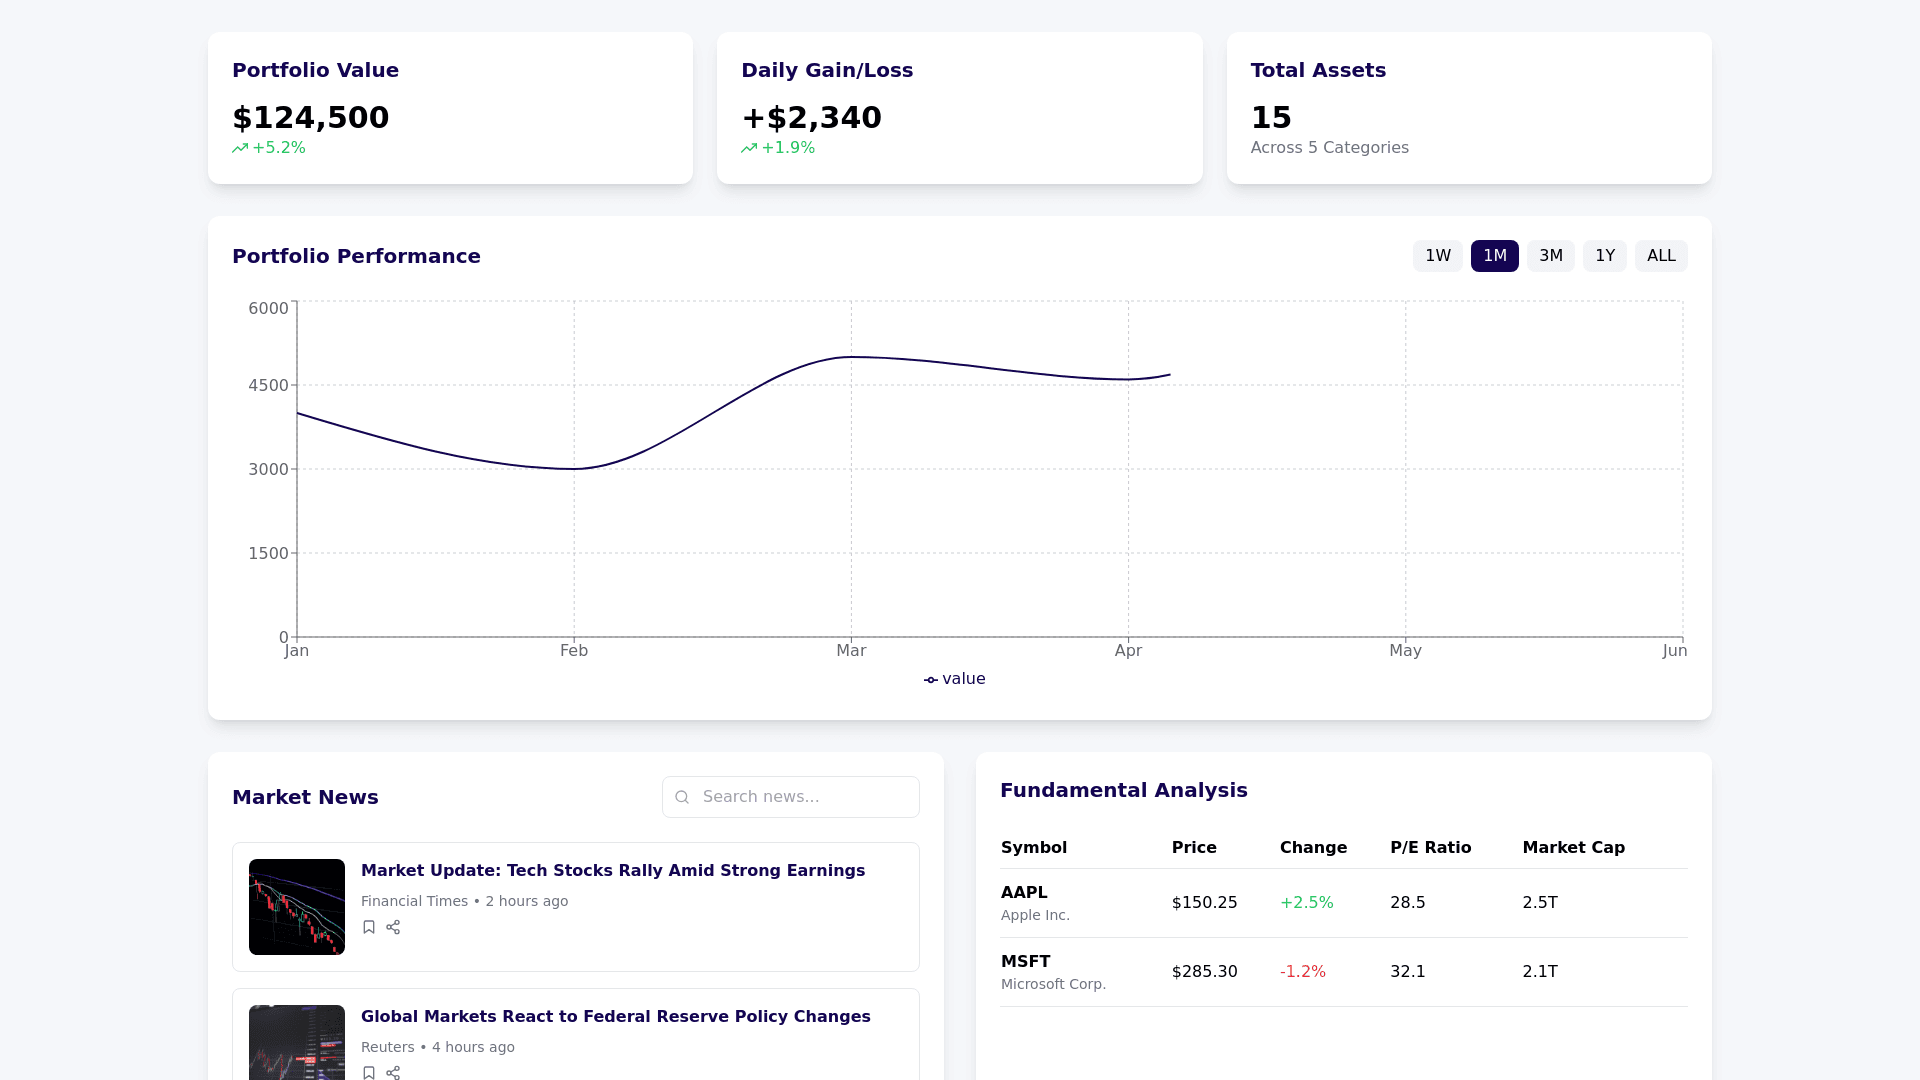Click the search magnifier icon in Market News

click(x=682, y=797)
